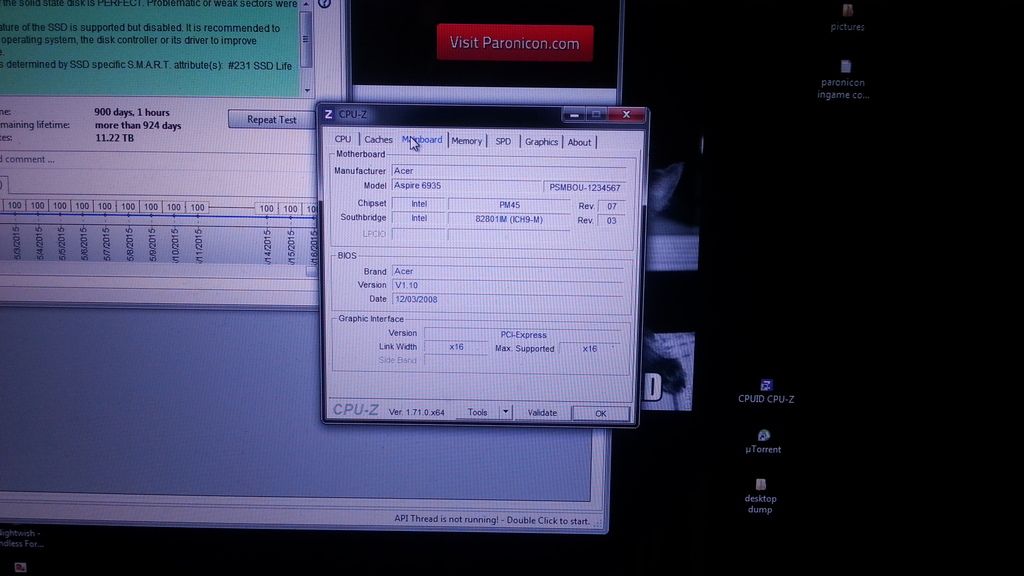Click the PSMBOU-1234567 field

click(584, 187)
